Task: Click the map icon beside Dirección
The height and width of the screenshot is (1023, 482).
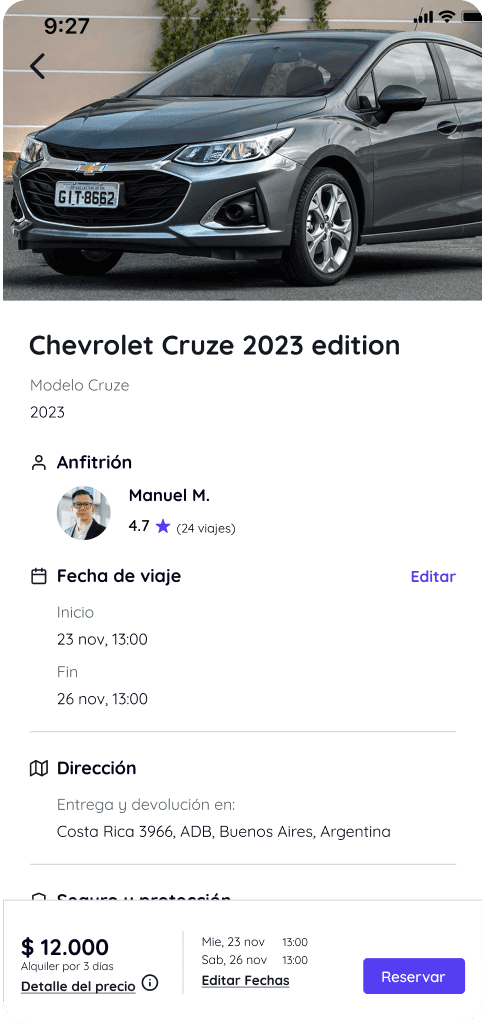Action: [39, 769]
